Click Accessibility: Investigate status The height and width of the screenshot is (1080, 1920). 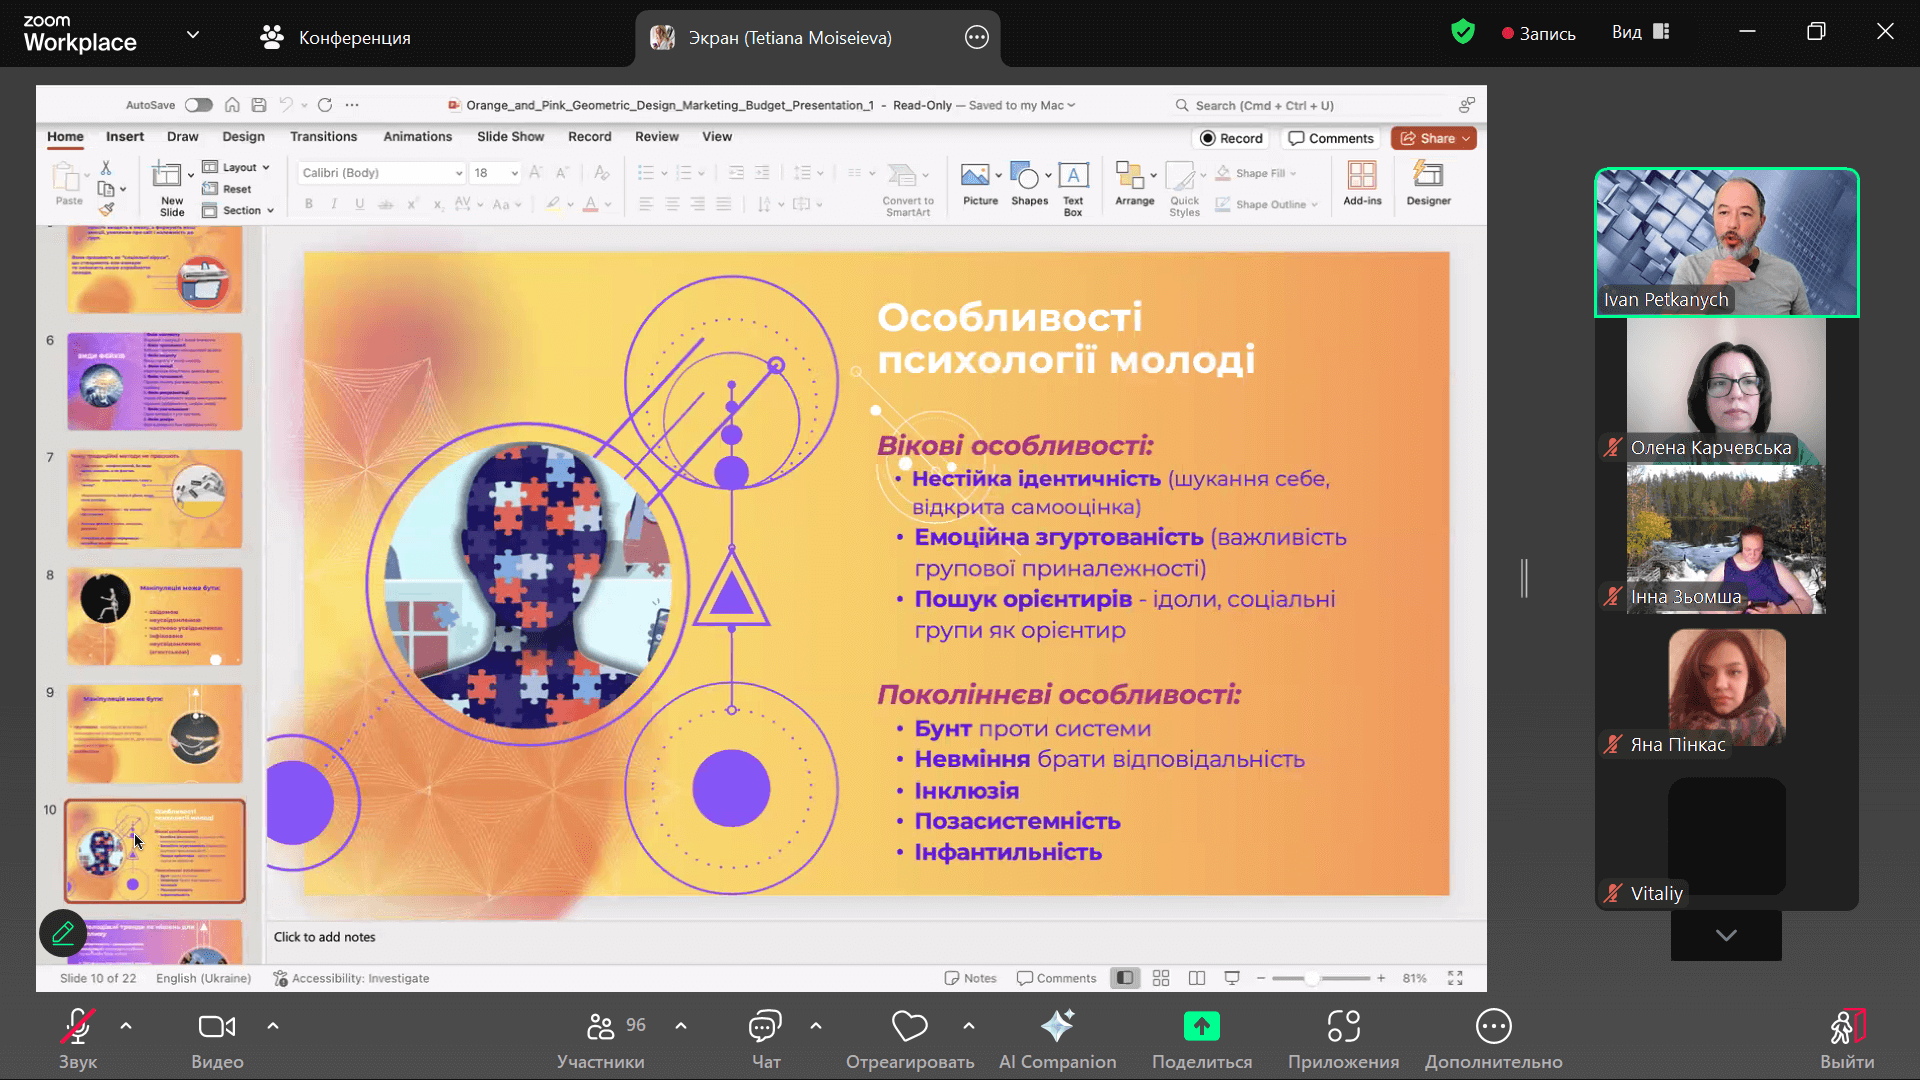point(351,978)
